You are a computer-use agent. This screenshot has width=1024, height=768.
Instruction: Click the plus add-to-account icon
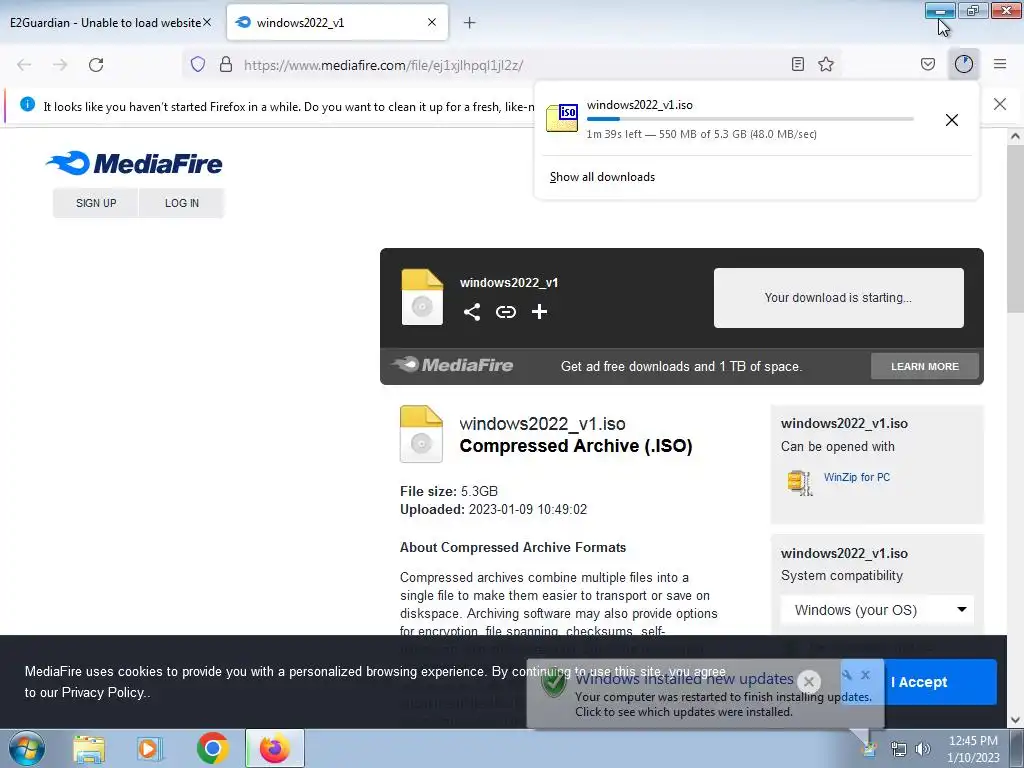pyautogui.click(x=539, y=312)
